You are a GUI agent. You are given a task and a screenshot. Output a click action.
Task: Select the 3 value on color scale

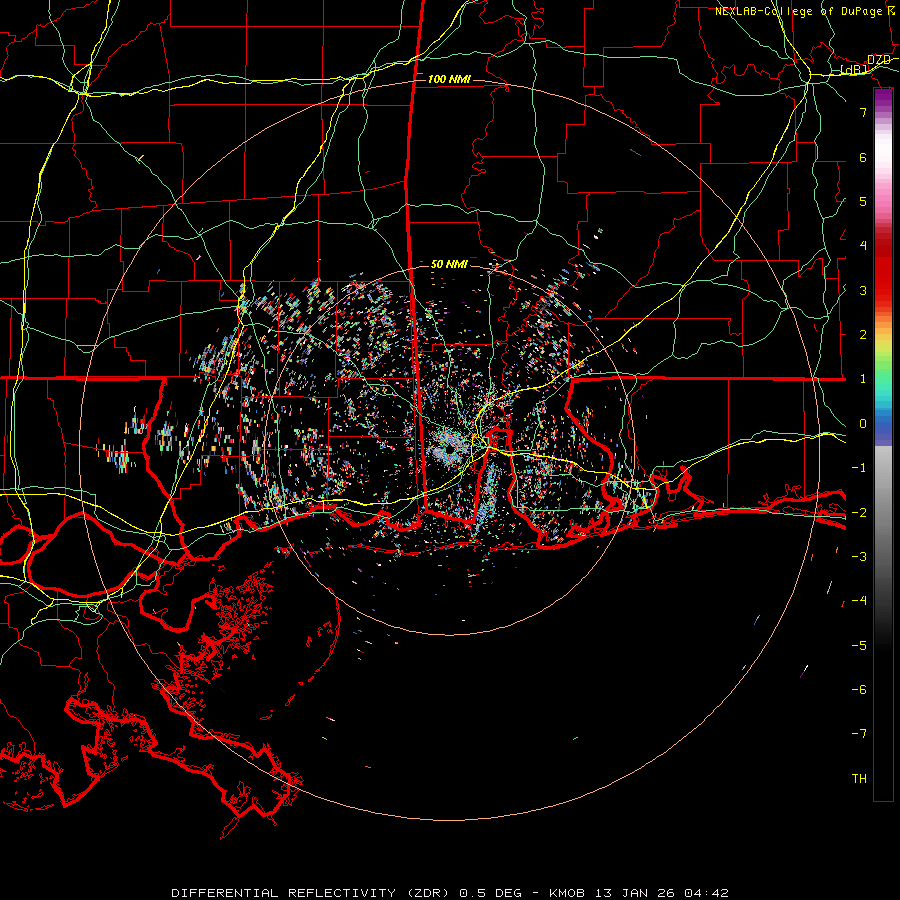(x=863, y=290)
